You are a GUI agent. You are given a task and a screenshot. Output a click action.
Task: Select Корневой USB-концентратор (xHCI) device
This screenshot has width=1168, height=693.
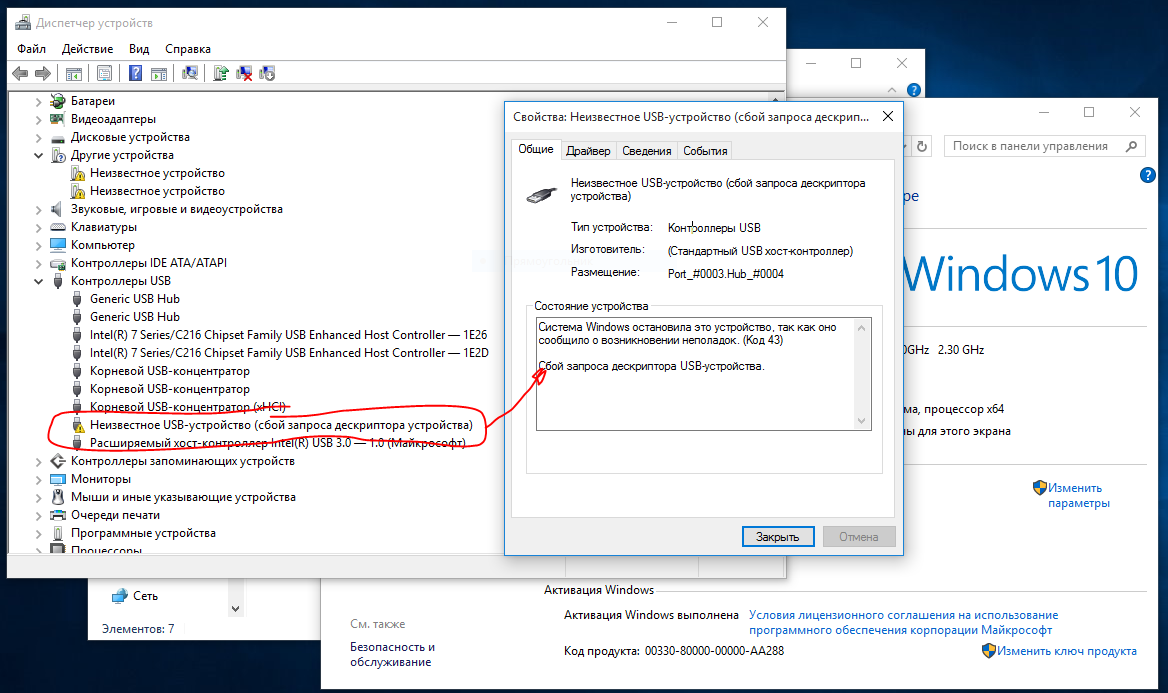click(x=188, y=407)
